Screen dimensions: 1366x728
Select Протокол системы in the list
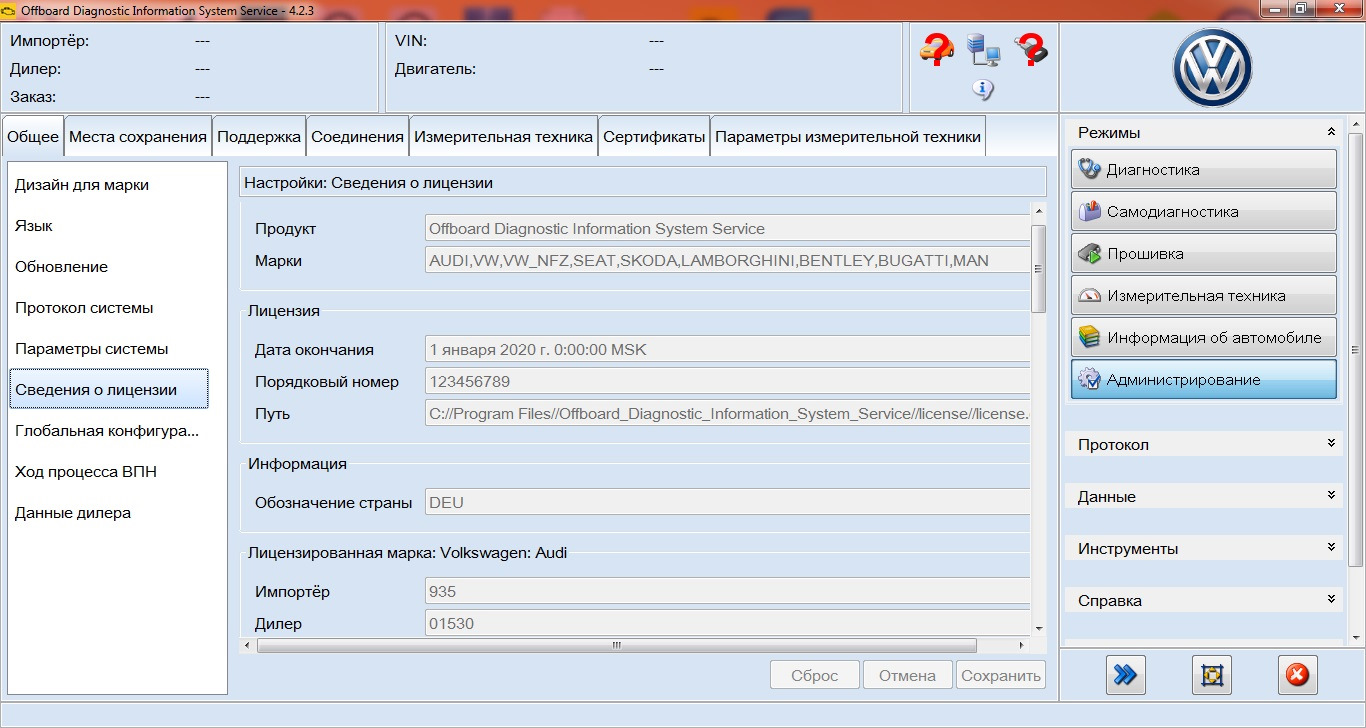click(x=108, y=308)
